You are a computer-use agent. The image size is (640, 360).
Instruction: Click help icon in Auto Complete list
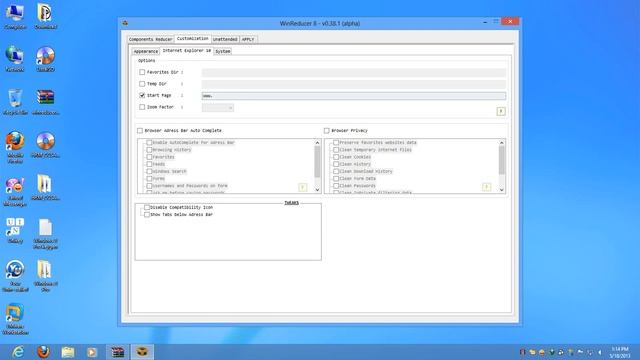(302, 187)
